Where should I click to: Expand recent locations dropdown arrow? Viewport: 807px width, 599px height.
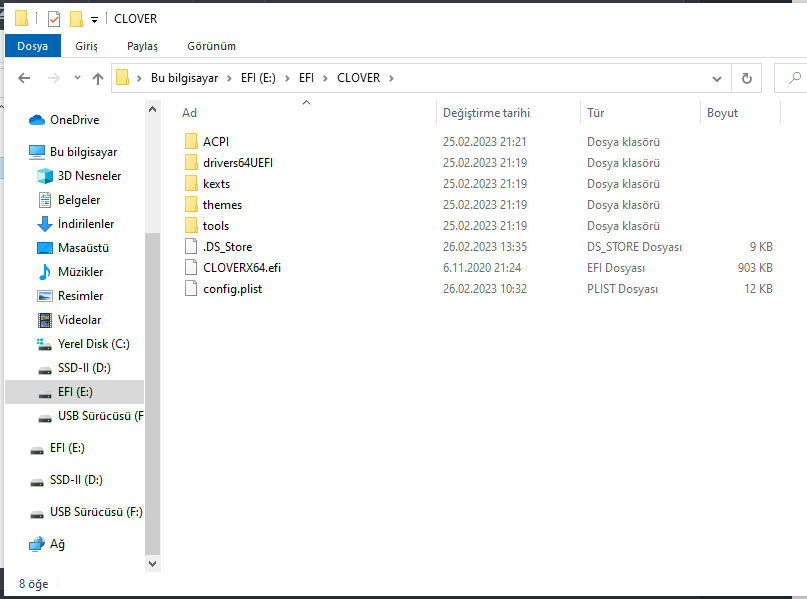[76, 78]
